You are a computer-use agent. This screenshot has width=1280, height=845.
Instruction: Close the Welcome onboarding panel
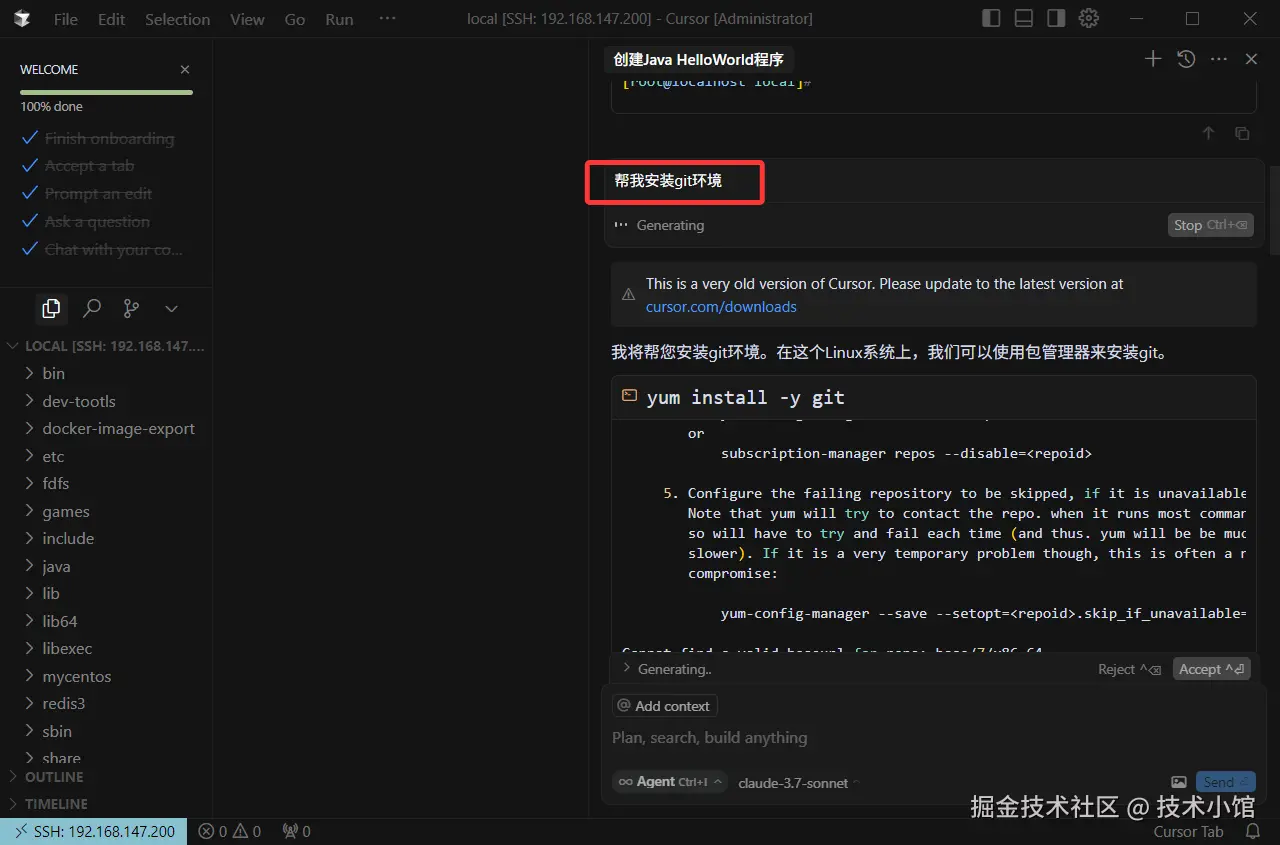(185, 69)
